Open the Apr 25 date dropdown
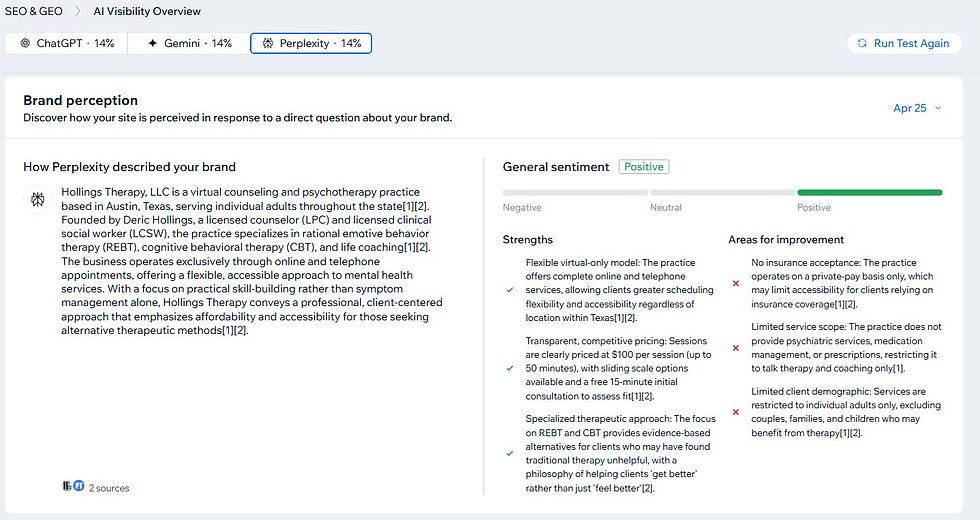 917,108
